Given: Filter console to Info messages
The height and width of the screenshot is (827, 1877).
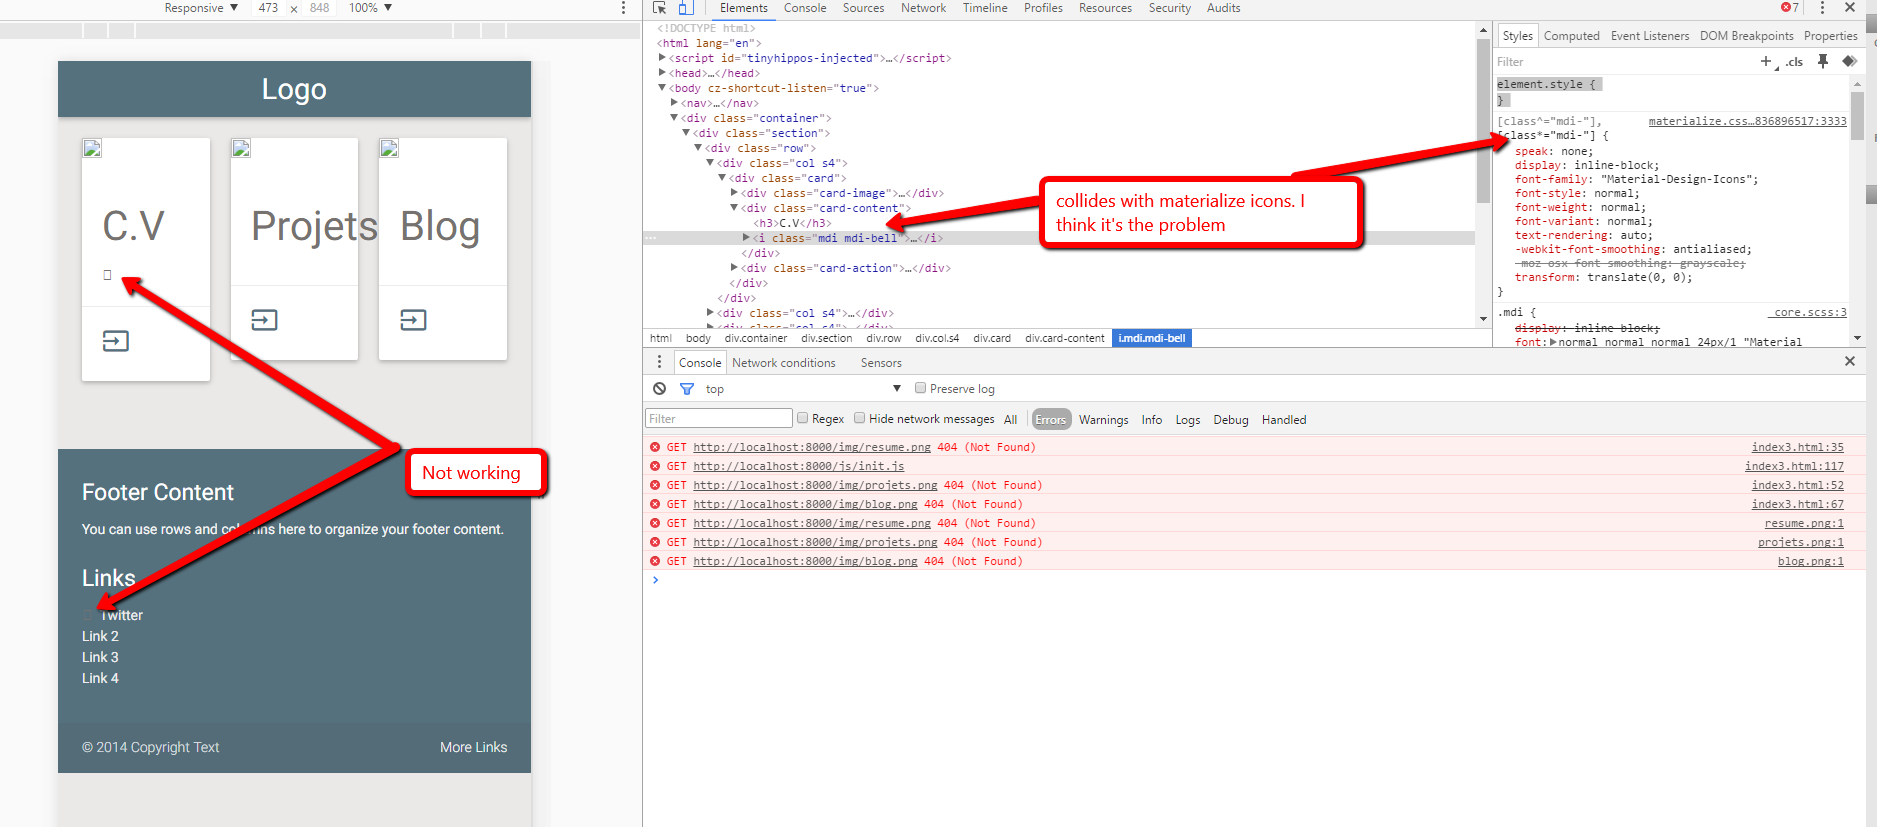Looking at the screenshot, I should [1152, 420].
